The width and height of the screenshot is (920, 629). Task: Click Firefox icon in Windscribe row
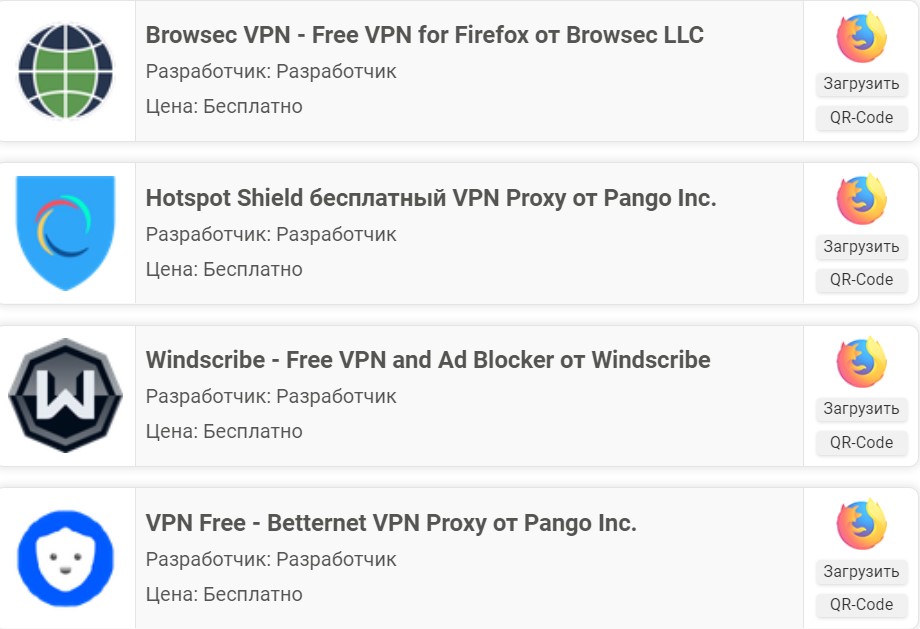861,362
